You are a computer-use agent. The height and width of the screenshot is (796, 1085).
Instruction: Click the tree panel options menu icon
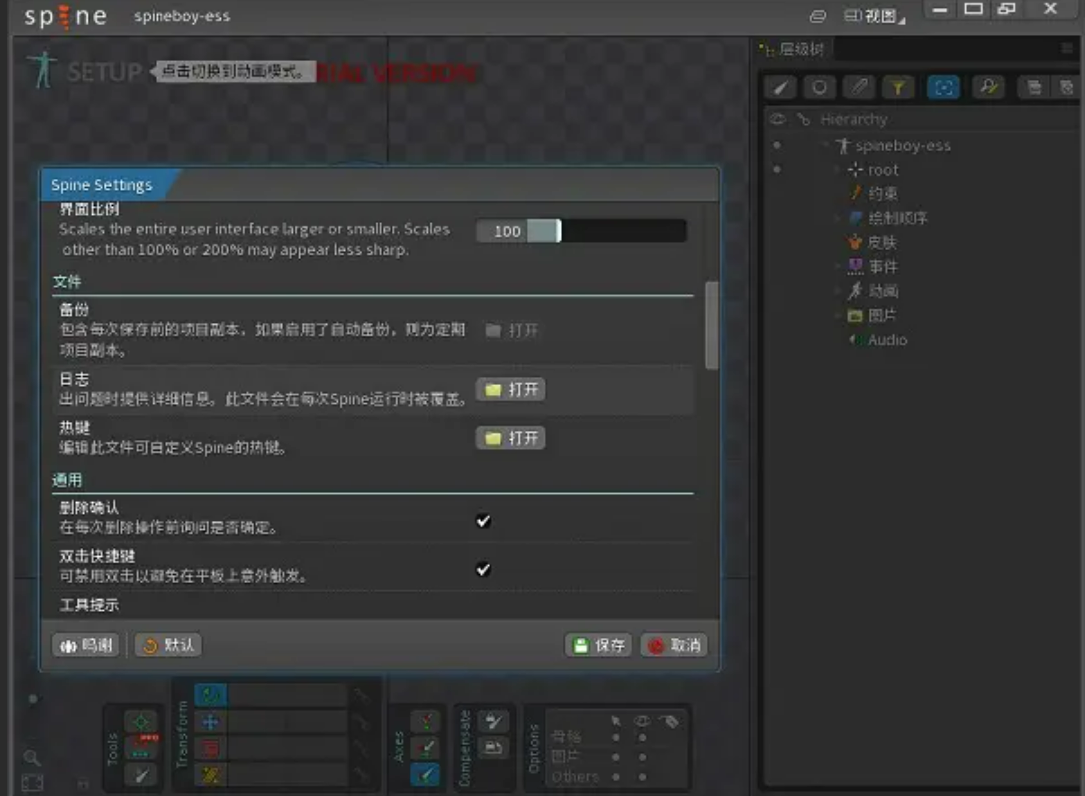click(1067, 48)
